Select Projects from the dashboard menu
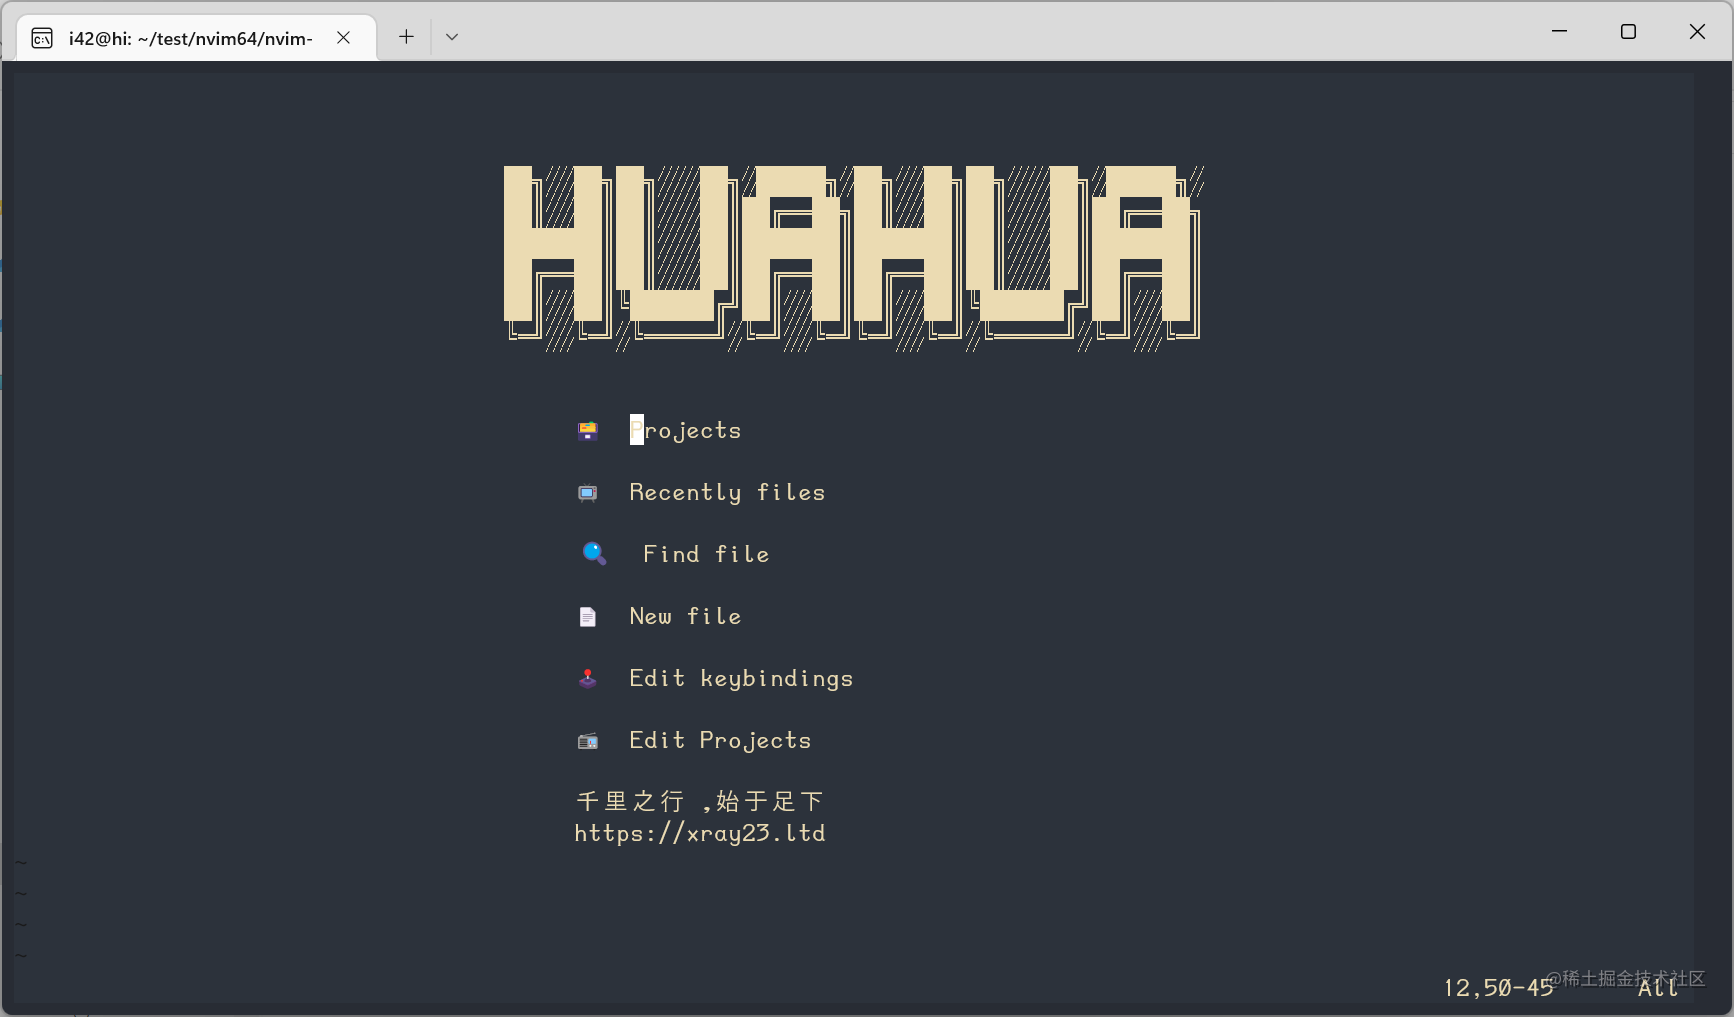This screenshot has height=1017, width=1734. click(686, 430)
